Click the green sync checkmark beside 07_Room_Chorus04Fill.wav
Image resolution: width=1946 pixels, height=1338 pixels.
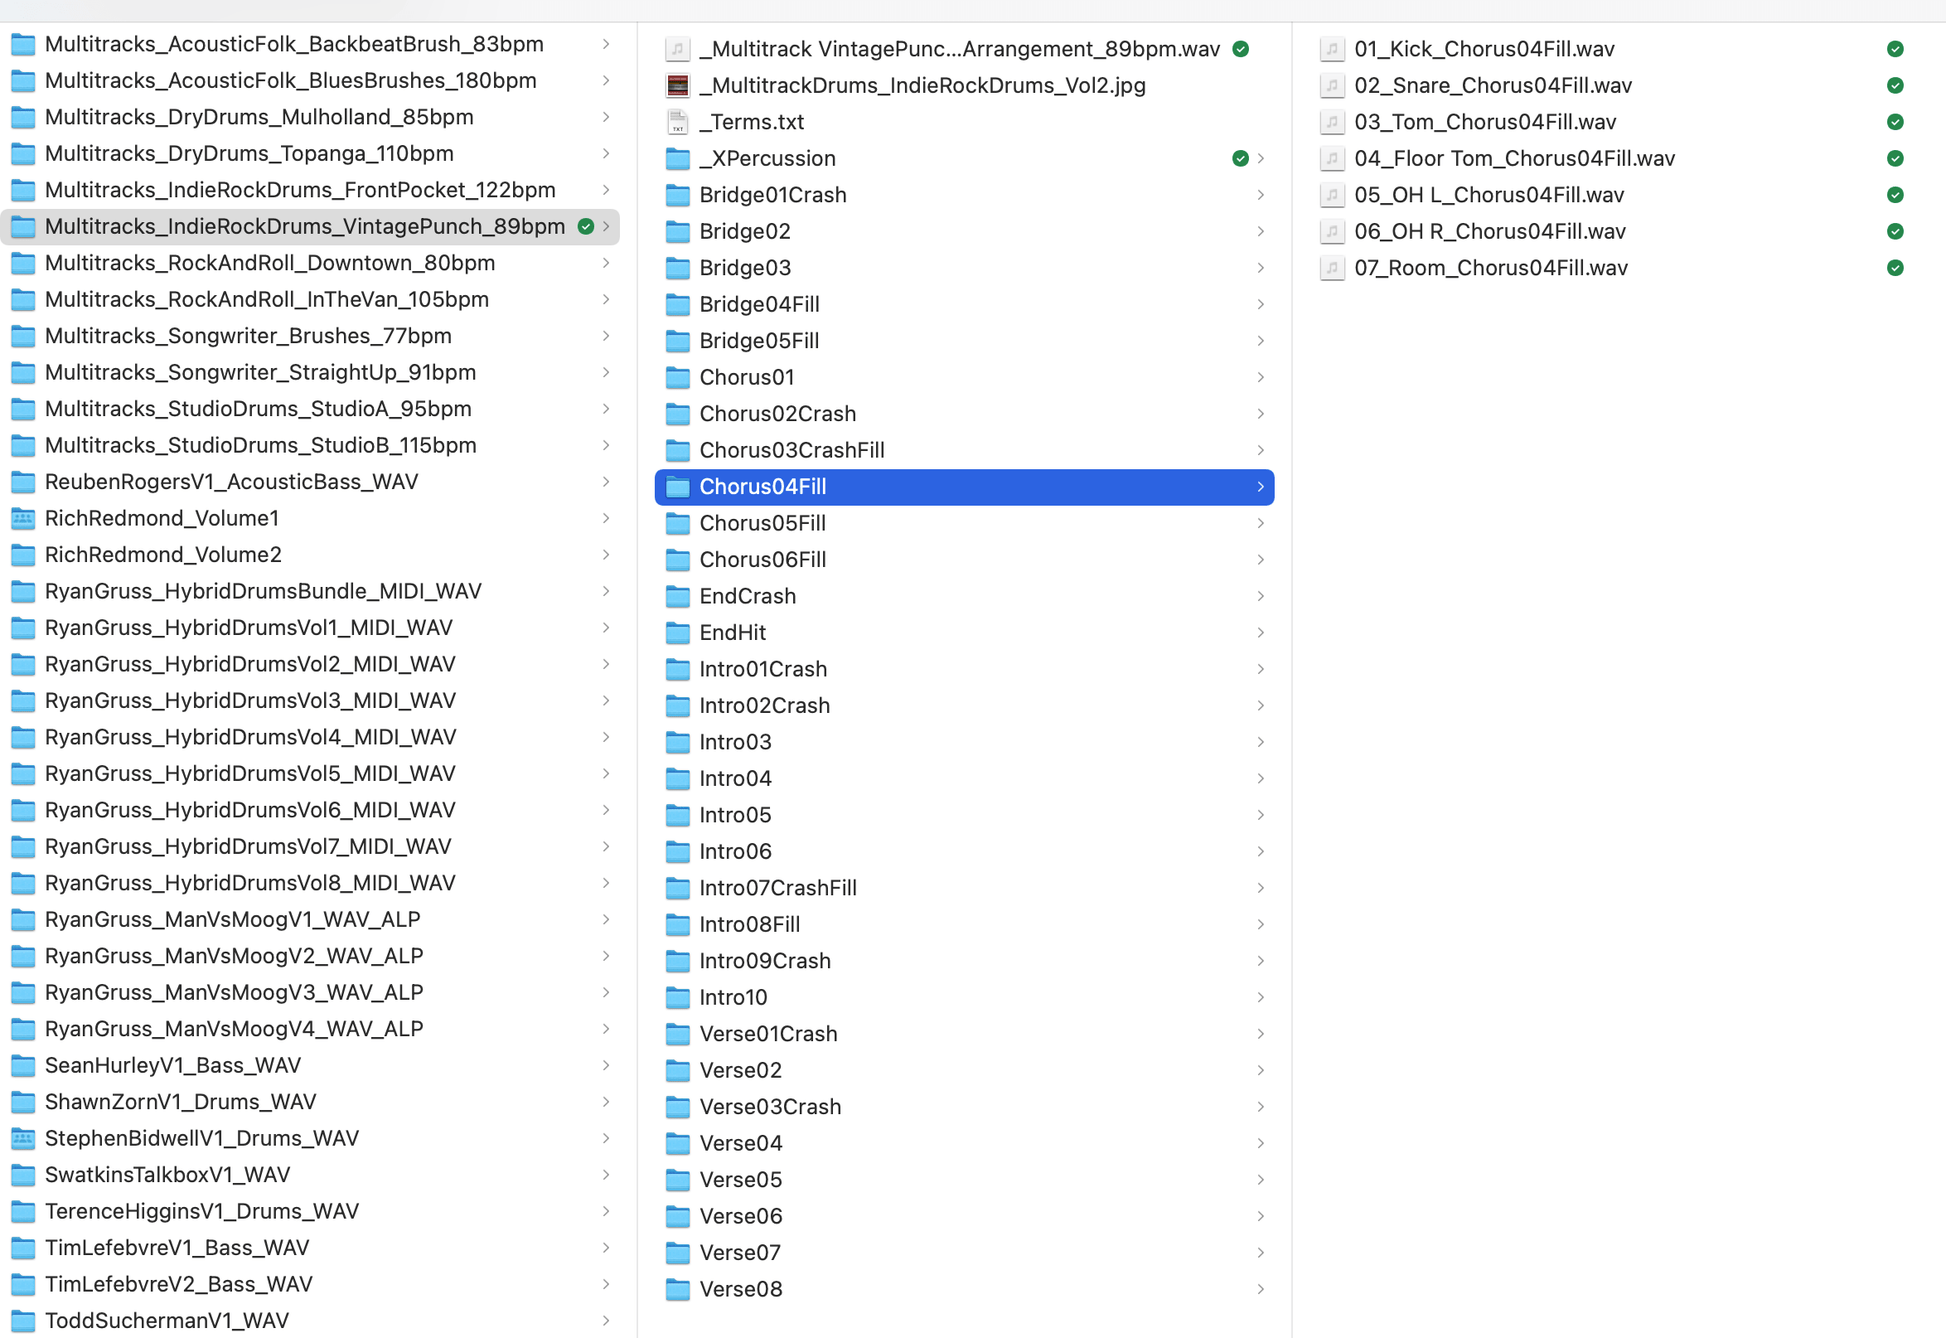pyautogui.click(x=1894, y=268)
